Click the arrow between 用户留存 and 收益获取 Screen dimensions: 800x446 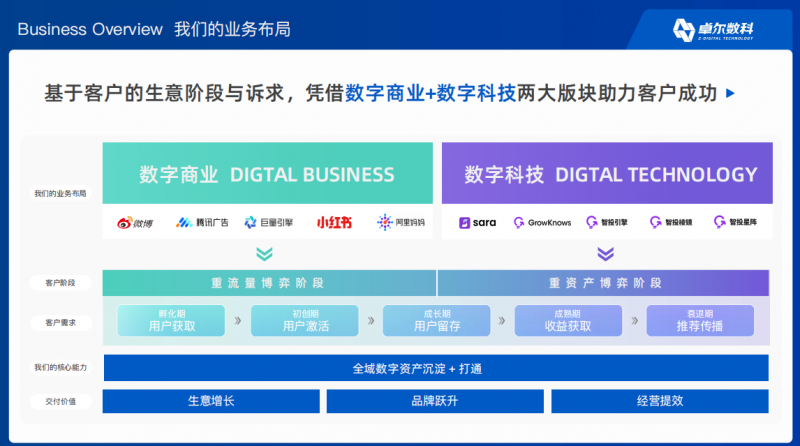tap(502, 321)
